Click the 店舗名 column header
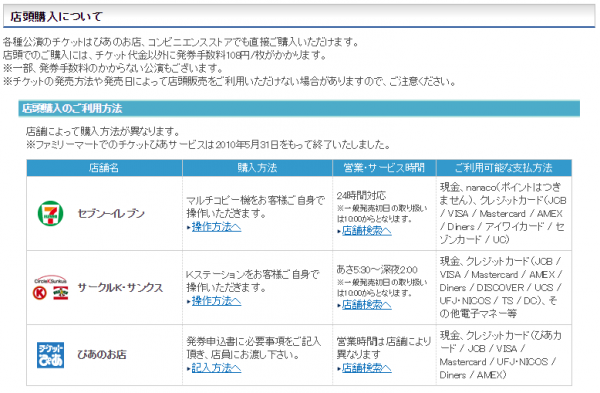 [104, 168]
